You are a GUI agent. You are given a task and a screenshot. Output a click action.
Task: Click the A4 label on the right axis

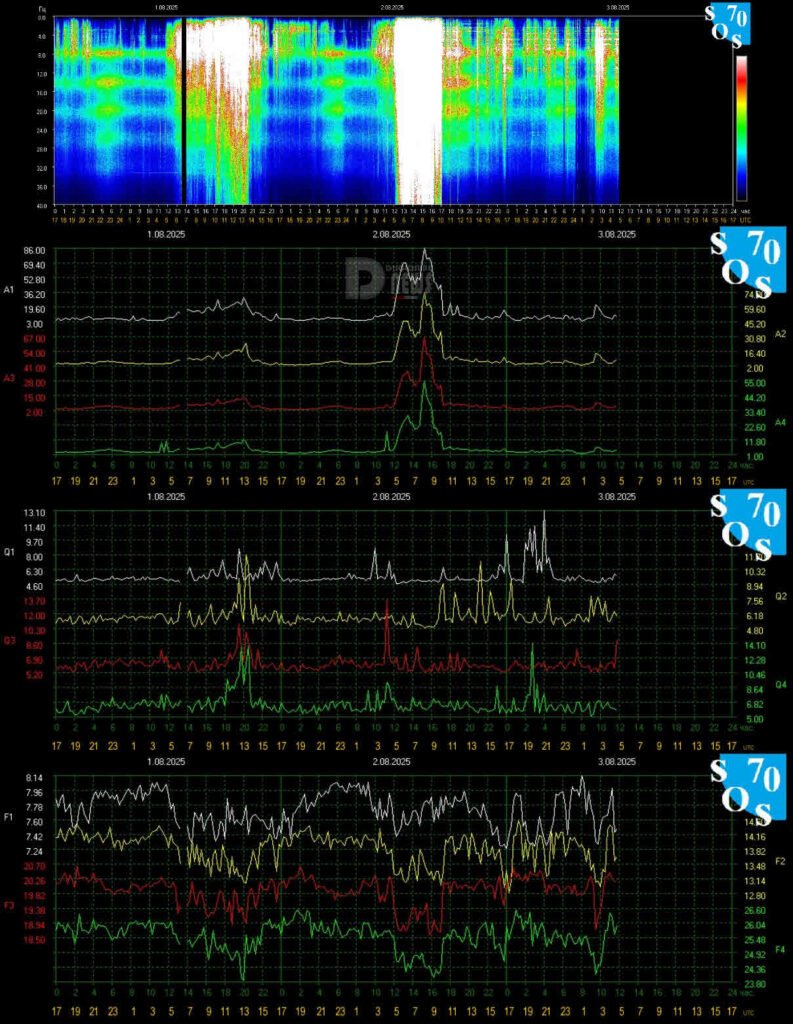[x=781, y=424]
